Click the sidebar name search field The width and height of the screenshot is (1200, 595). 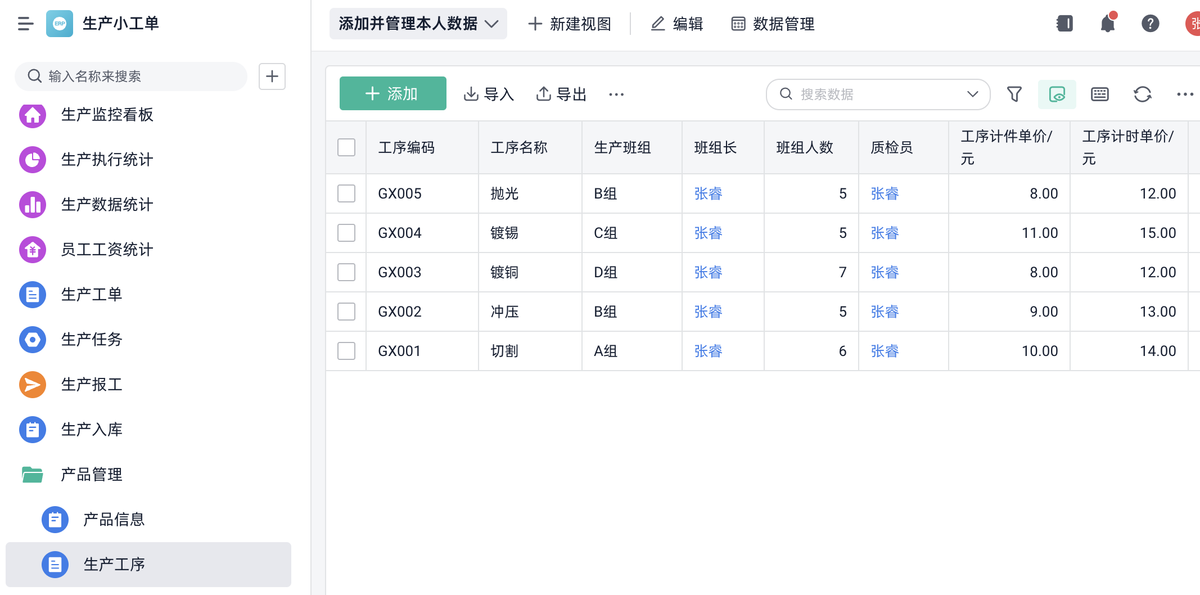pos(140,76)
